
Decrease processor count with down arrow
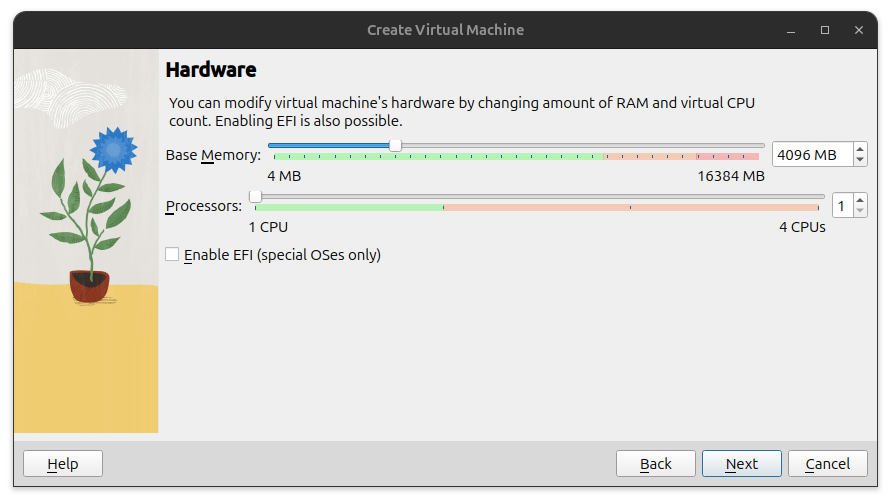tap(860, 211)
